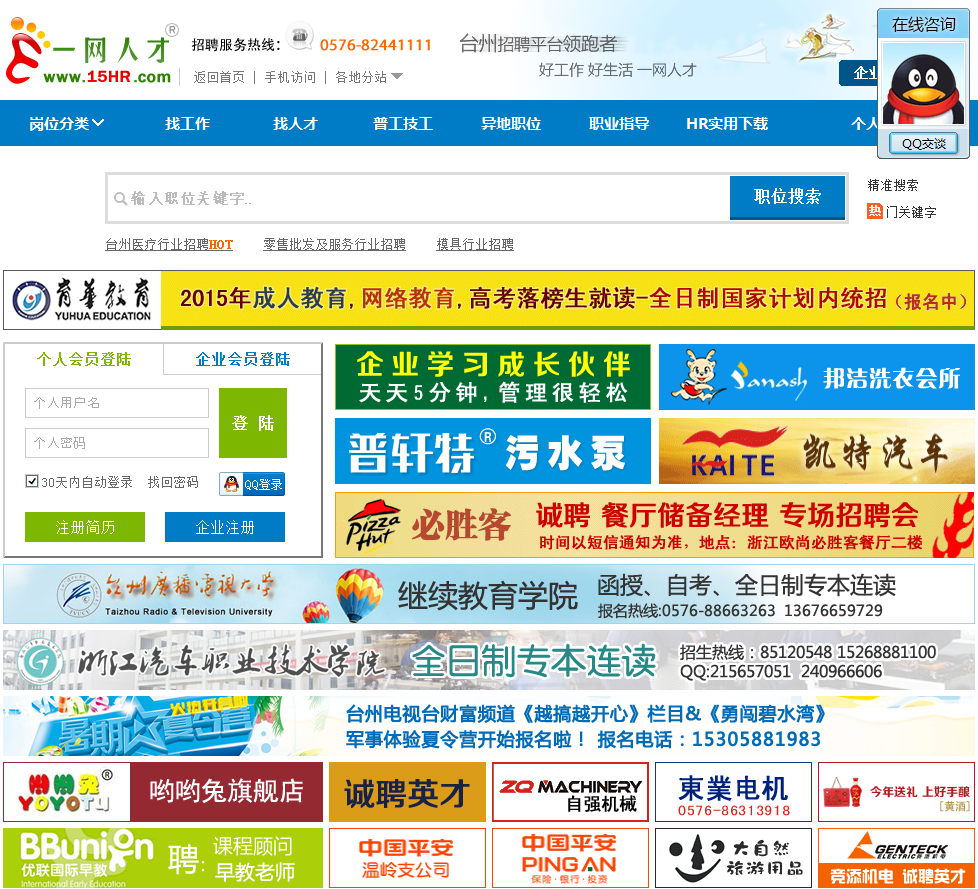
Task: Open the GENTECK 竞添机电 ad
Action: pyautogui.click(x=896, y=858)
